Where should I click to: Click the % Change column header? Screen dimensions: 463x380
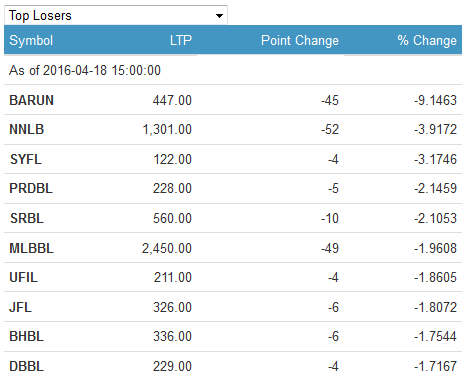tap(427, 40)
